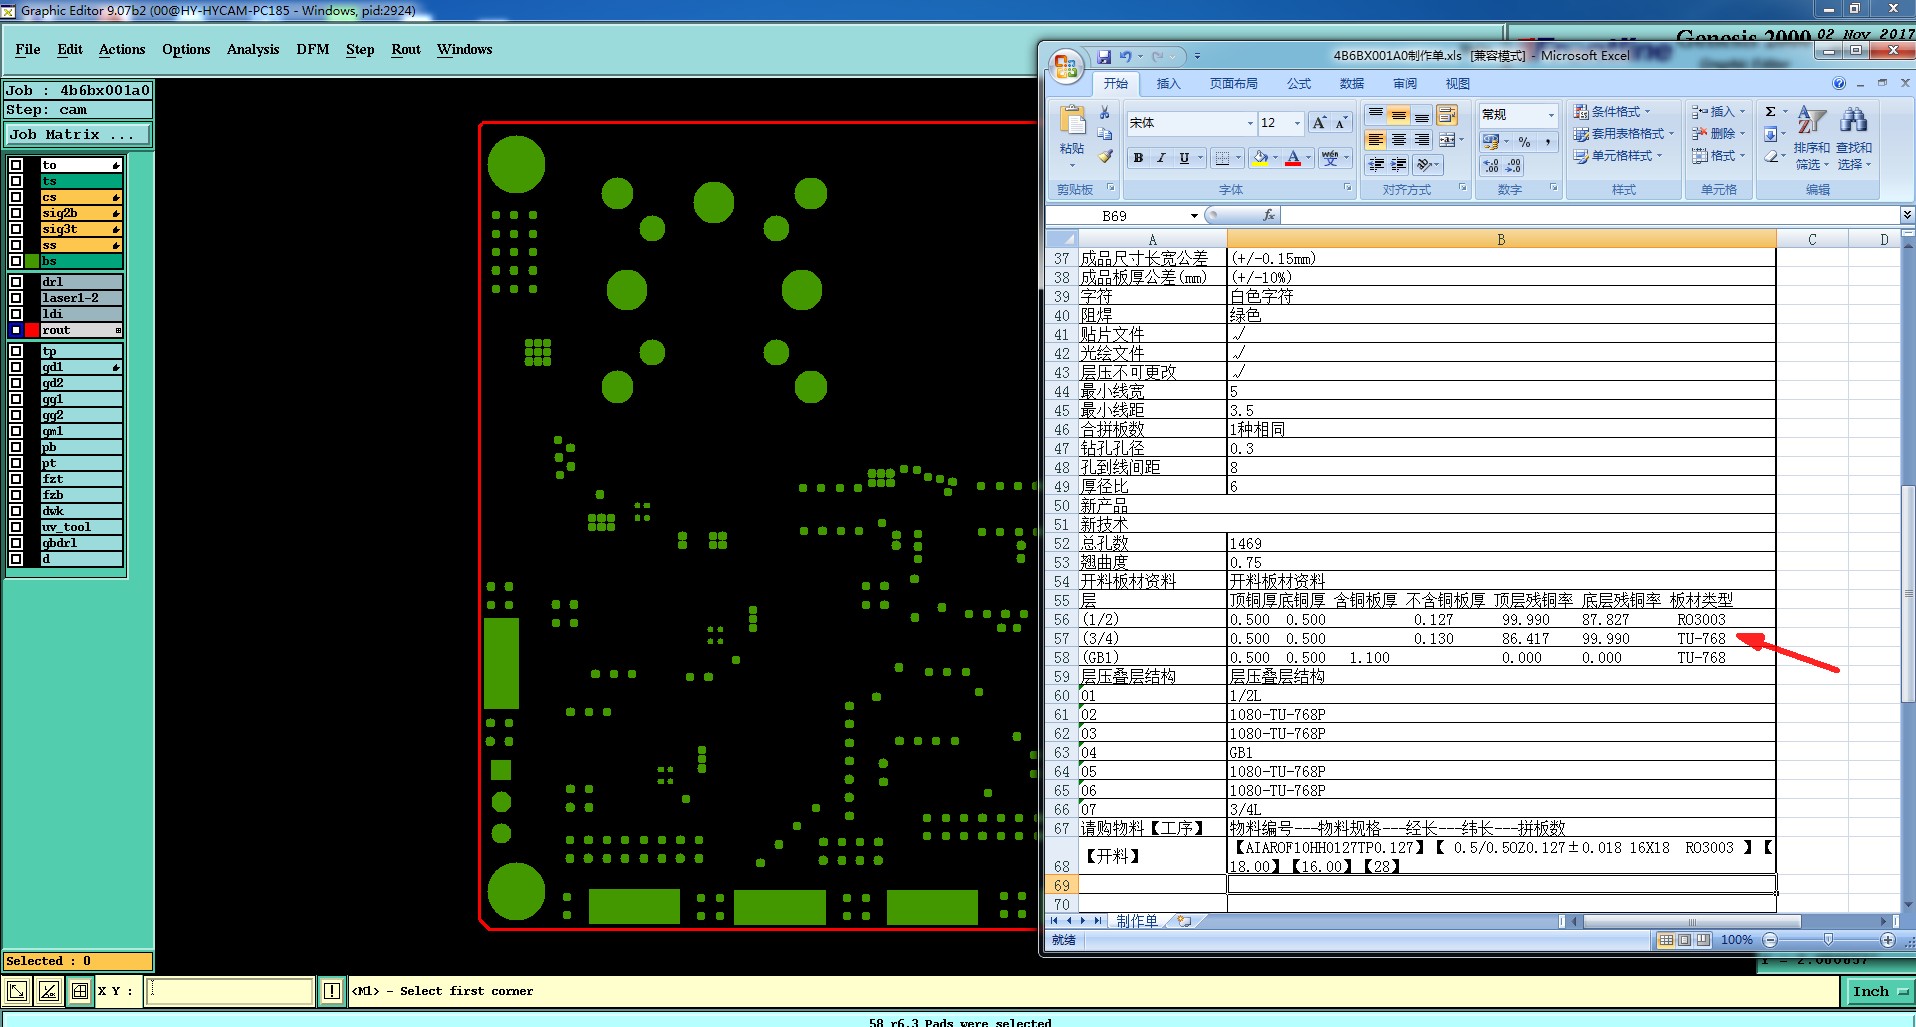Toggle visibility checkbox of layer 'rout'
The height and width of the screenshot is (1027, 1916).
click(16, 330)
